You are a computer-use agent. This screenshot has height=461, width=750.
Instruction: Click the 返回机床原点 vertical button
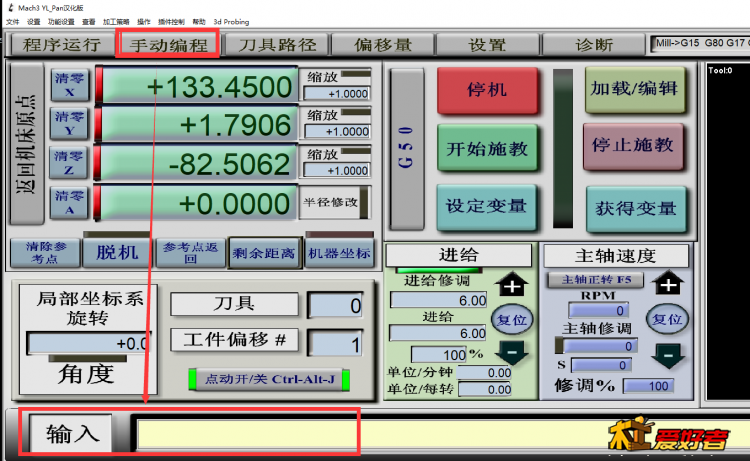coord(27,143)
